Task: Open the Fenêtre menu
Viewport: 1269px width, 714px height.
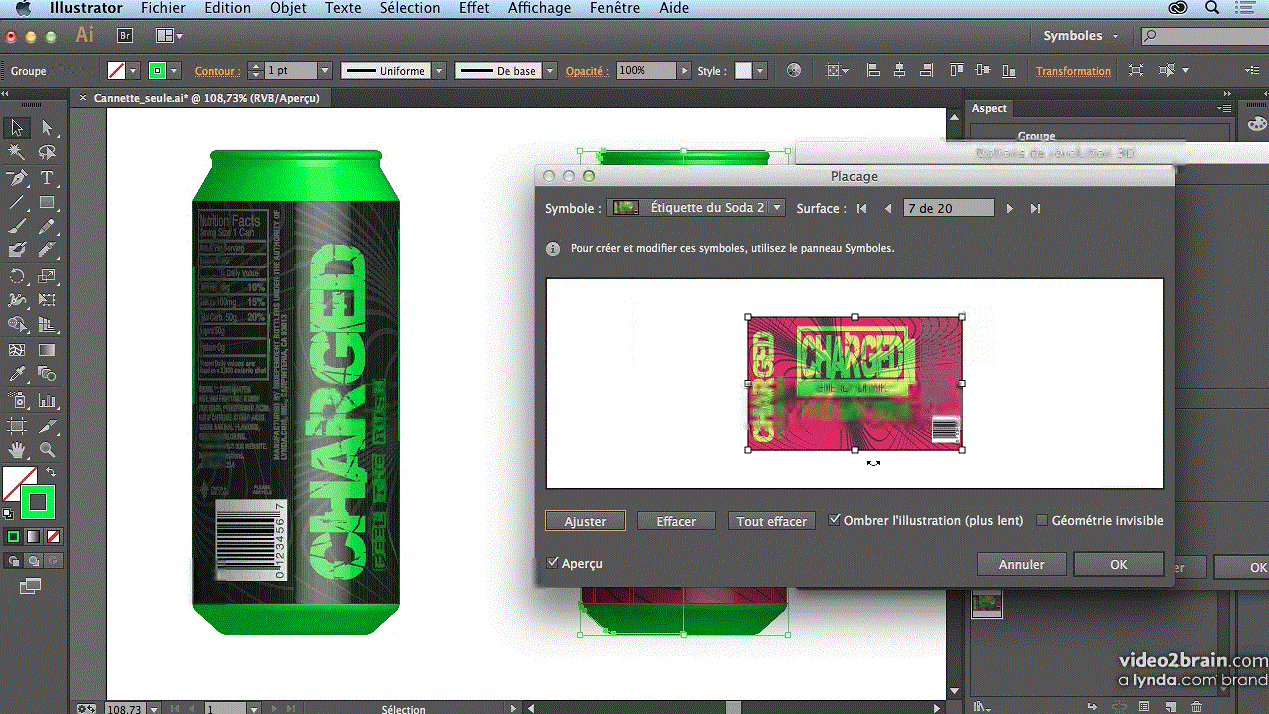Action: pos(615,8)
